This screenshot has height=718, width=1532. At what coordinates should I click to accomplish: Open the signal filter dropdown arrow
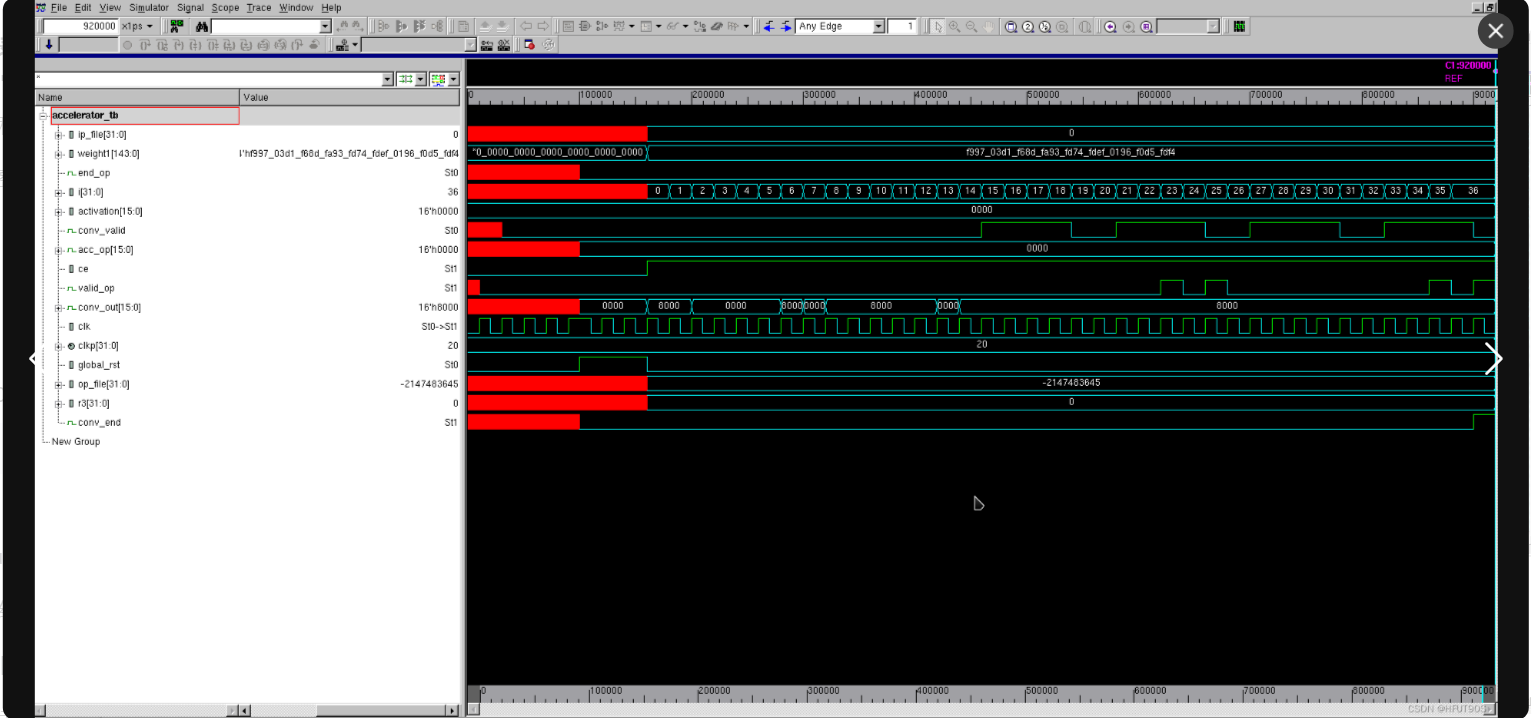387,79
